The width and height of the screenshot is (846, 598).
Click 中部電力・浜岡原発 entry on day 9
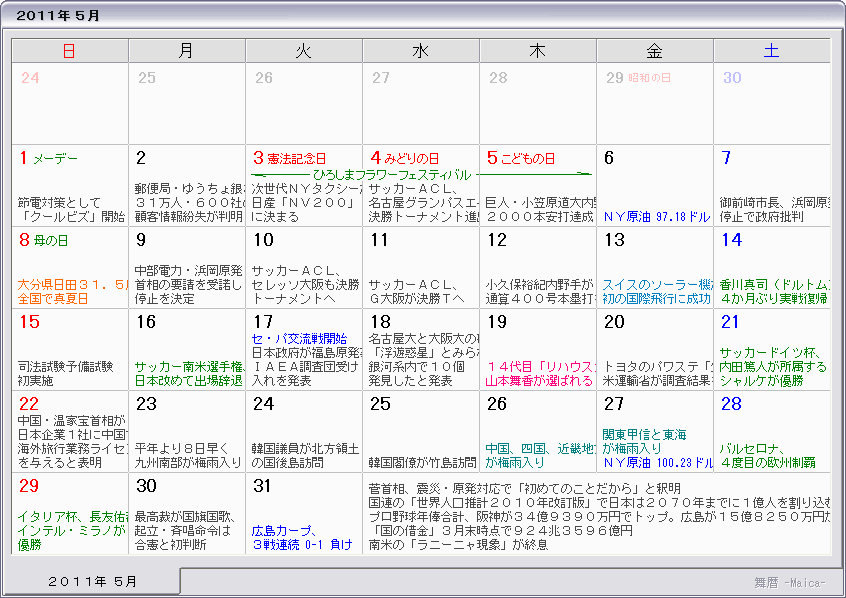click(188, 284)
